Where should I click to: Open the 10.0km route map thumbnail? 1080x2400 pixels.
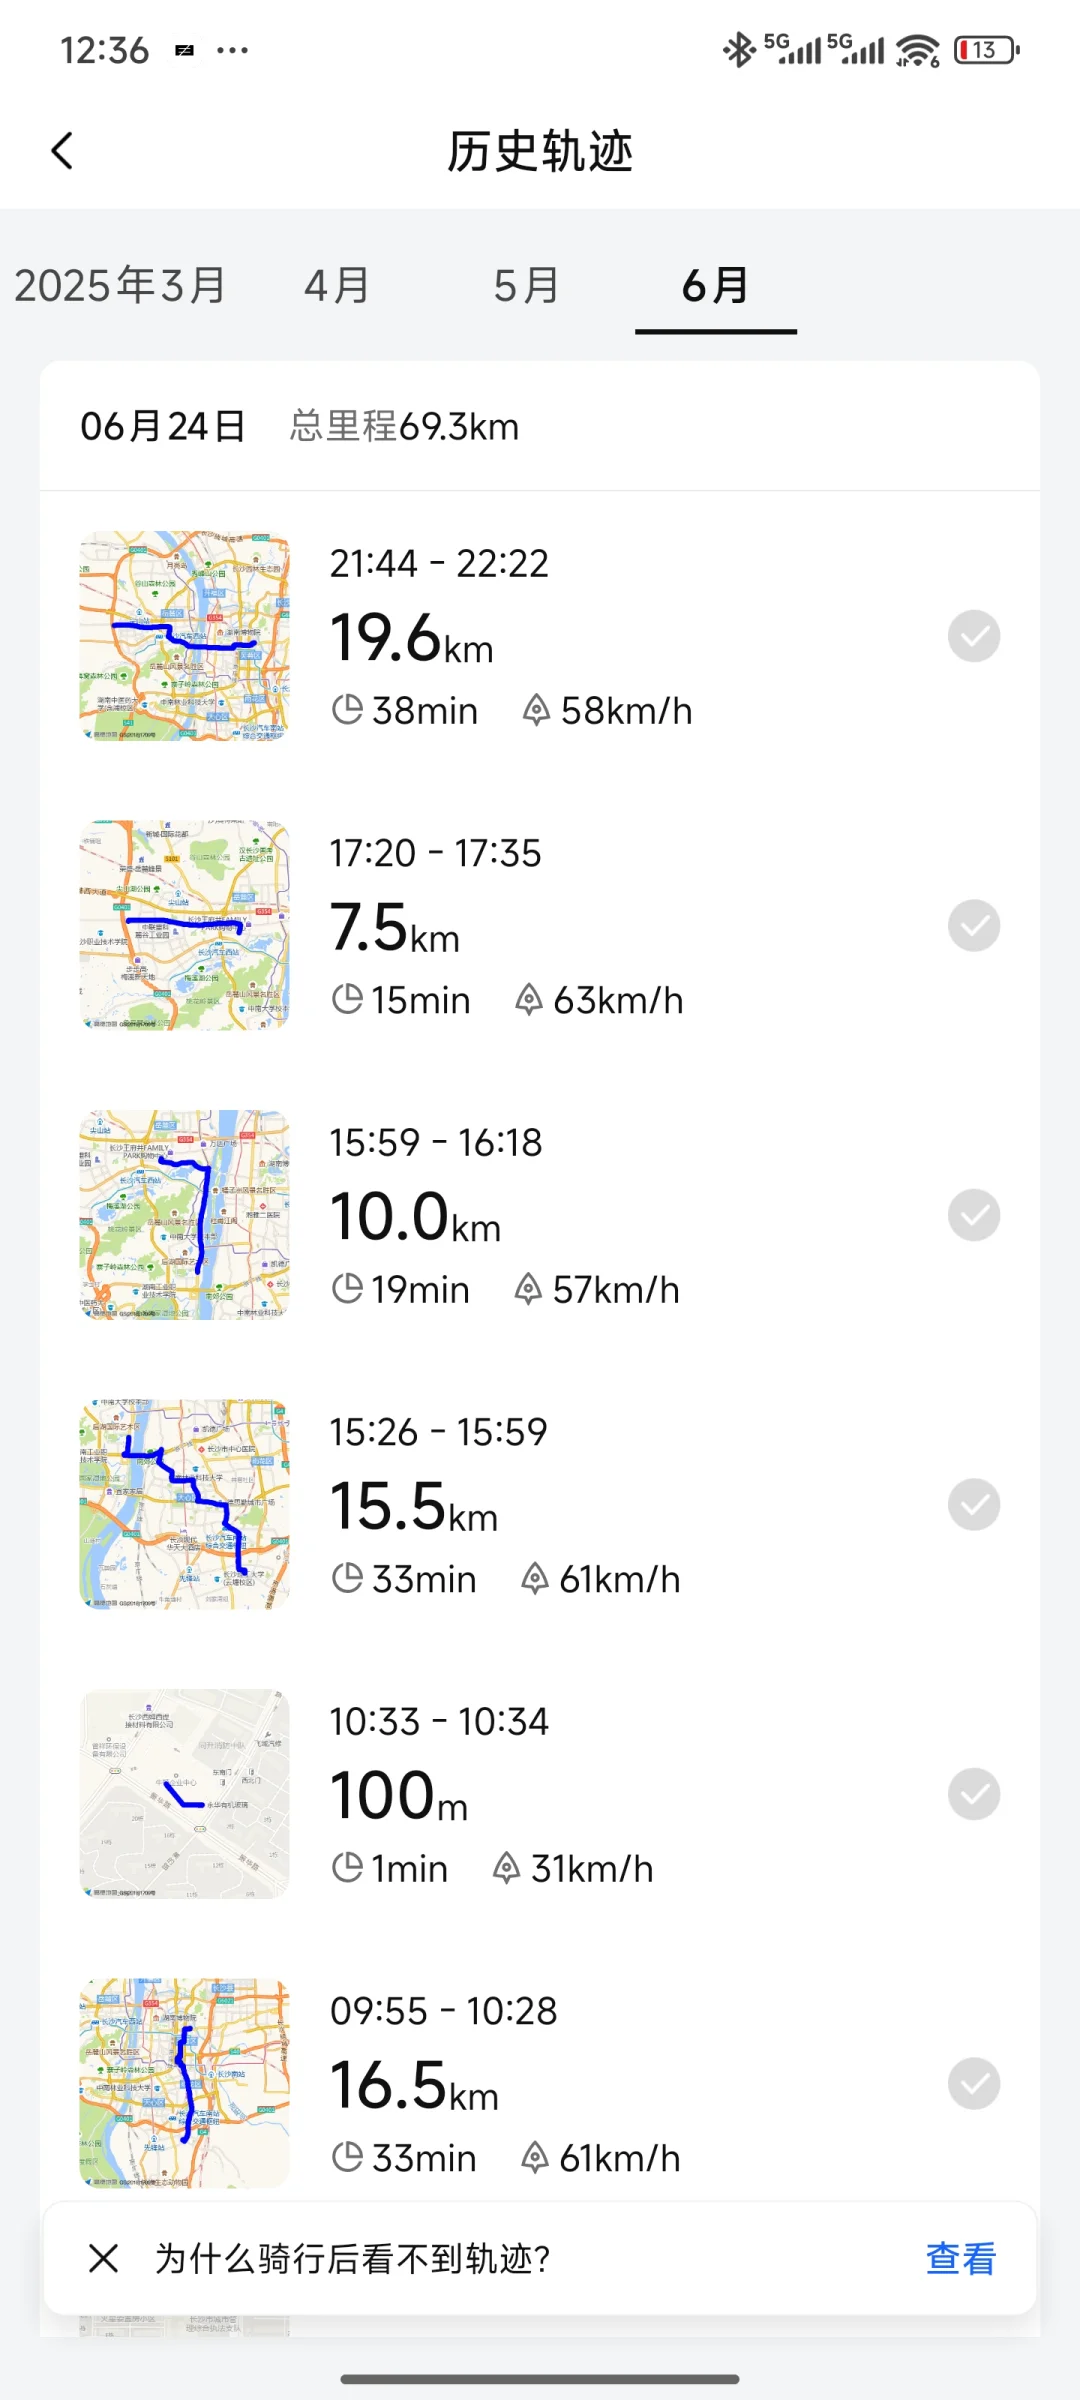coord(185,1215)
